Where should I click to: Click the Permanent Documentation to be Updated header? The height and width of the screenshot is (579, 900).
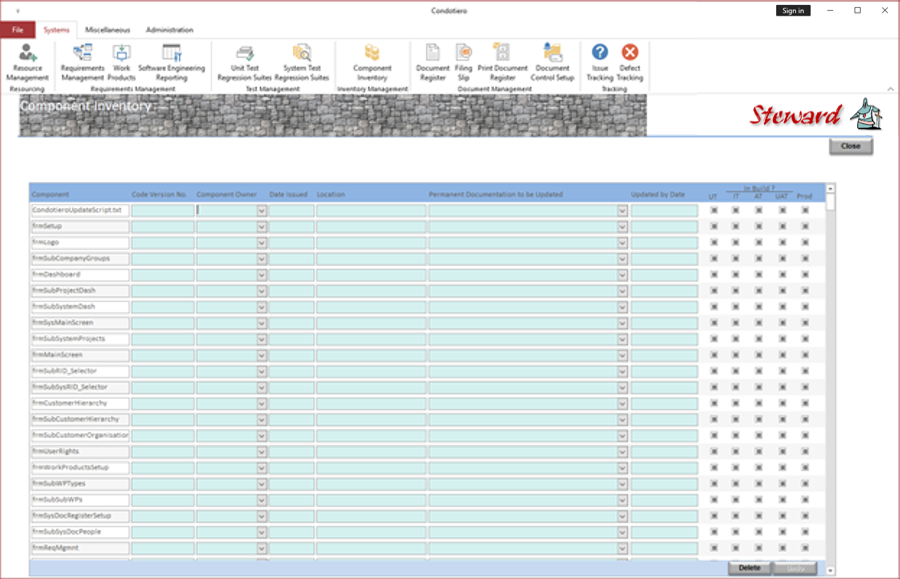click(495, 195)
